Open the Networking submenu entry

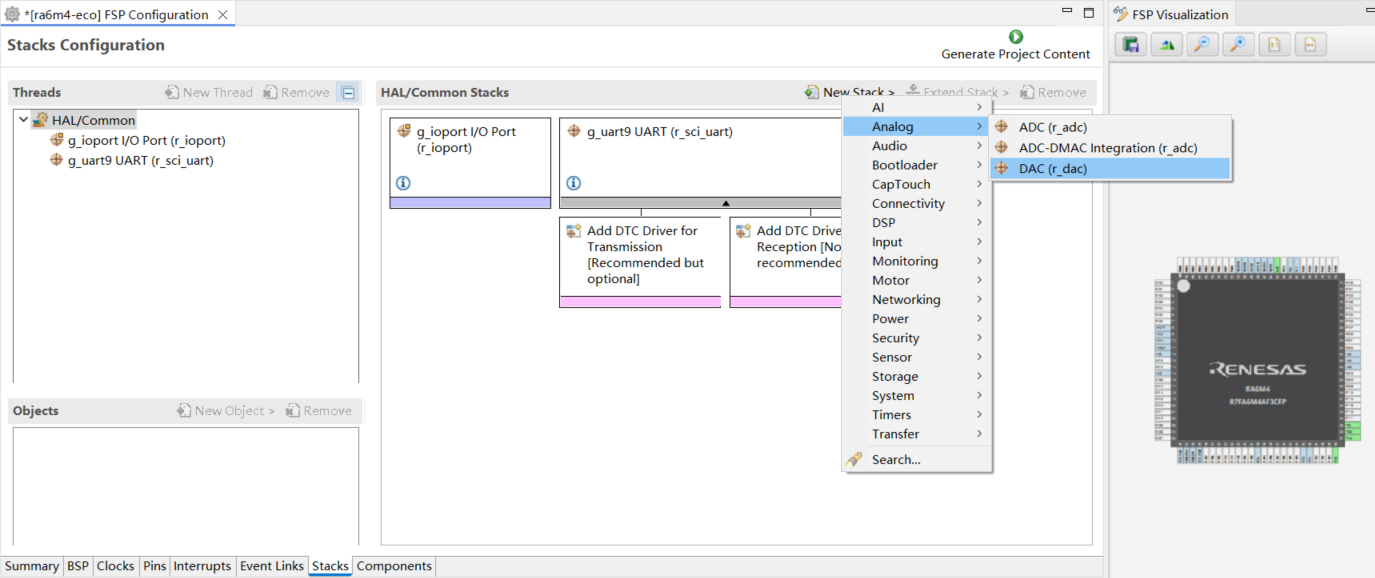(x=917, y=300)
